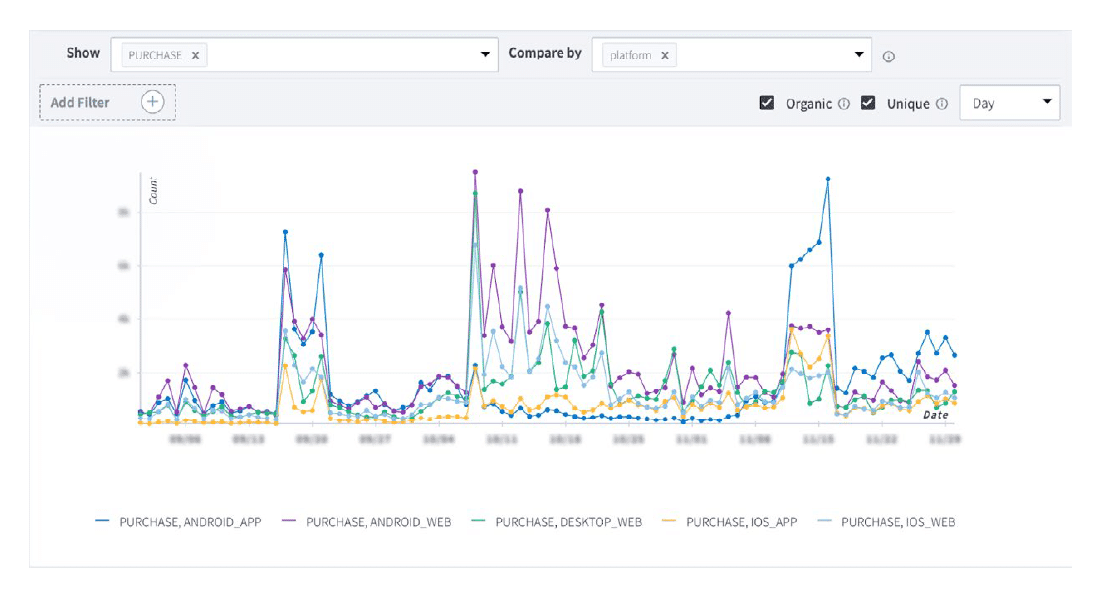Click the info icon next to Compare by
This screenshot has height=598, width=1100.
click(890, 58)
